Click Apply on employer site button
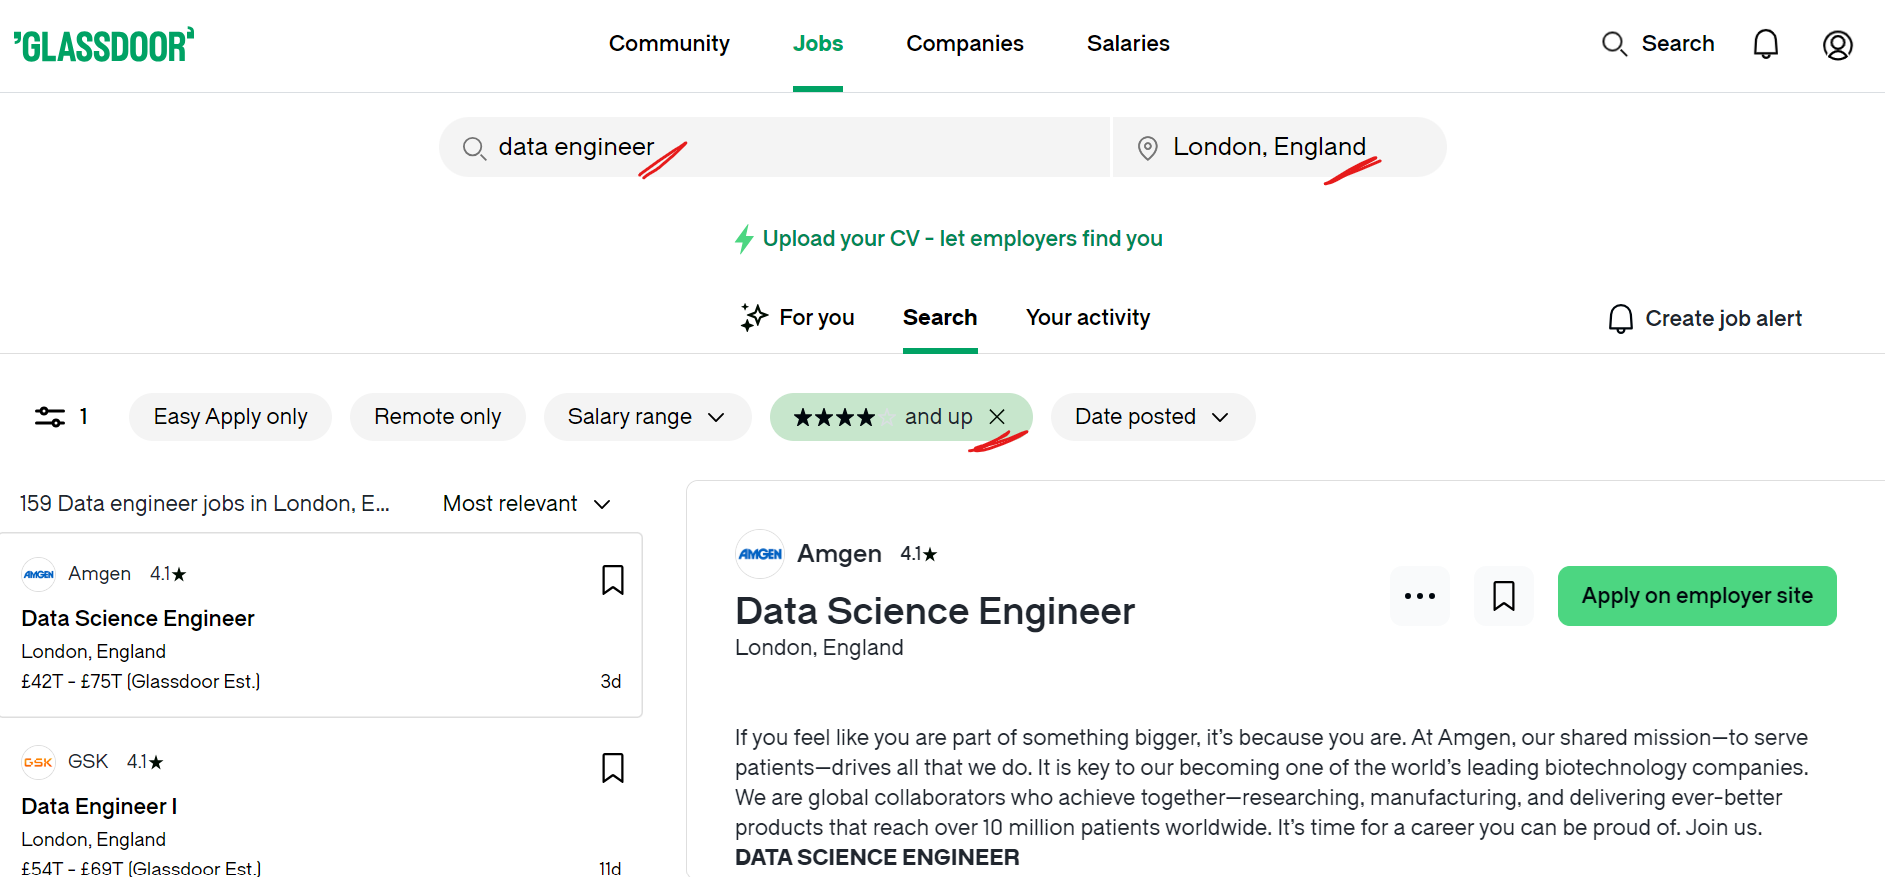 pyautogui.click(x=1697, y=596)
